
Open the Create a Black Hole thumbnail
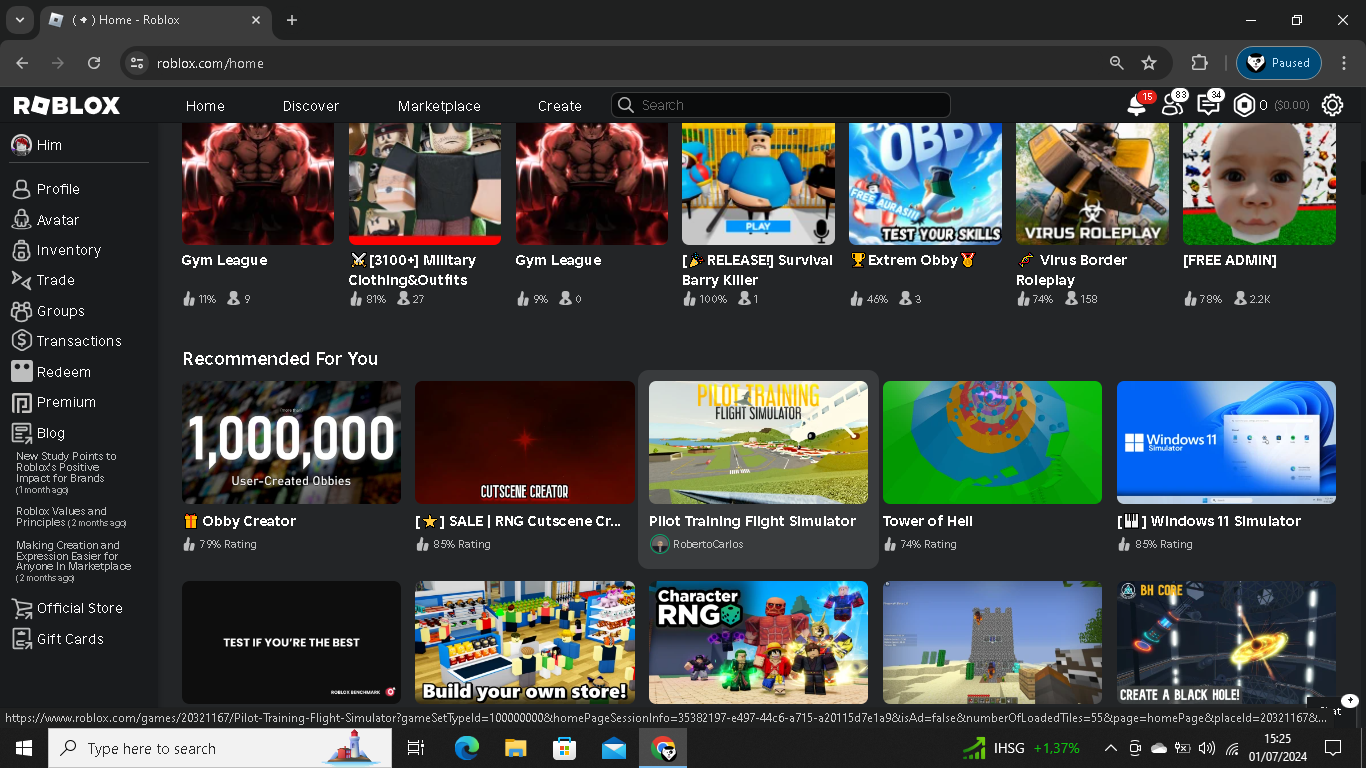pyautogui.click(x=1226, y=643)
